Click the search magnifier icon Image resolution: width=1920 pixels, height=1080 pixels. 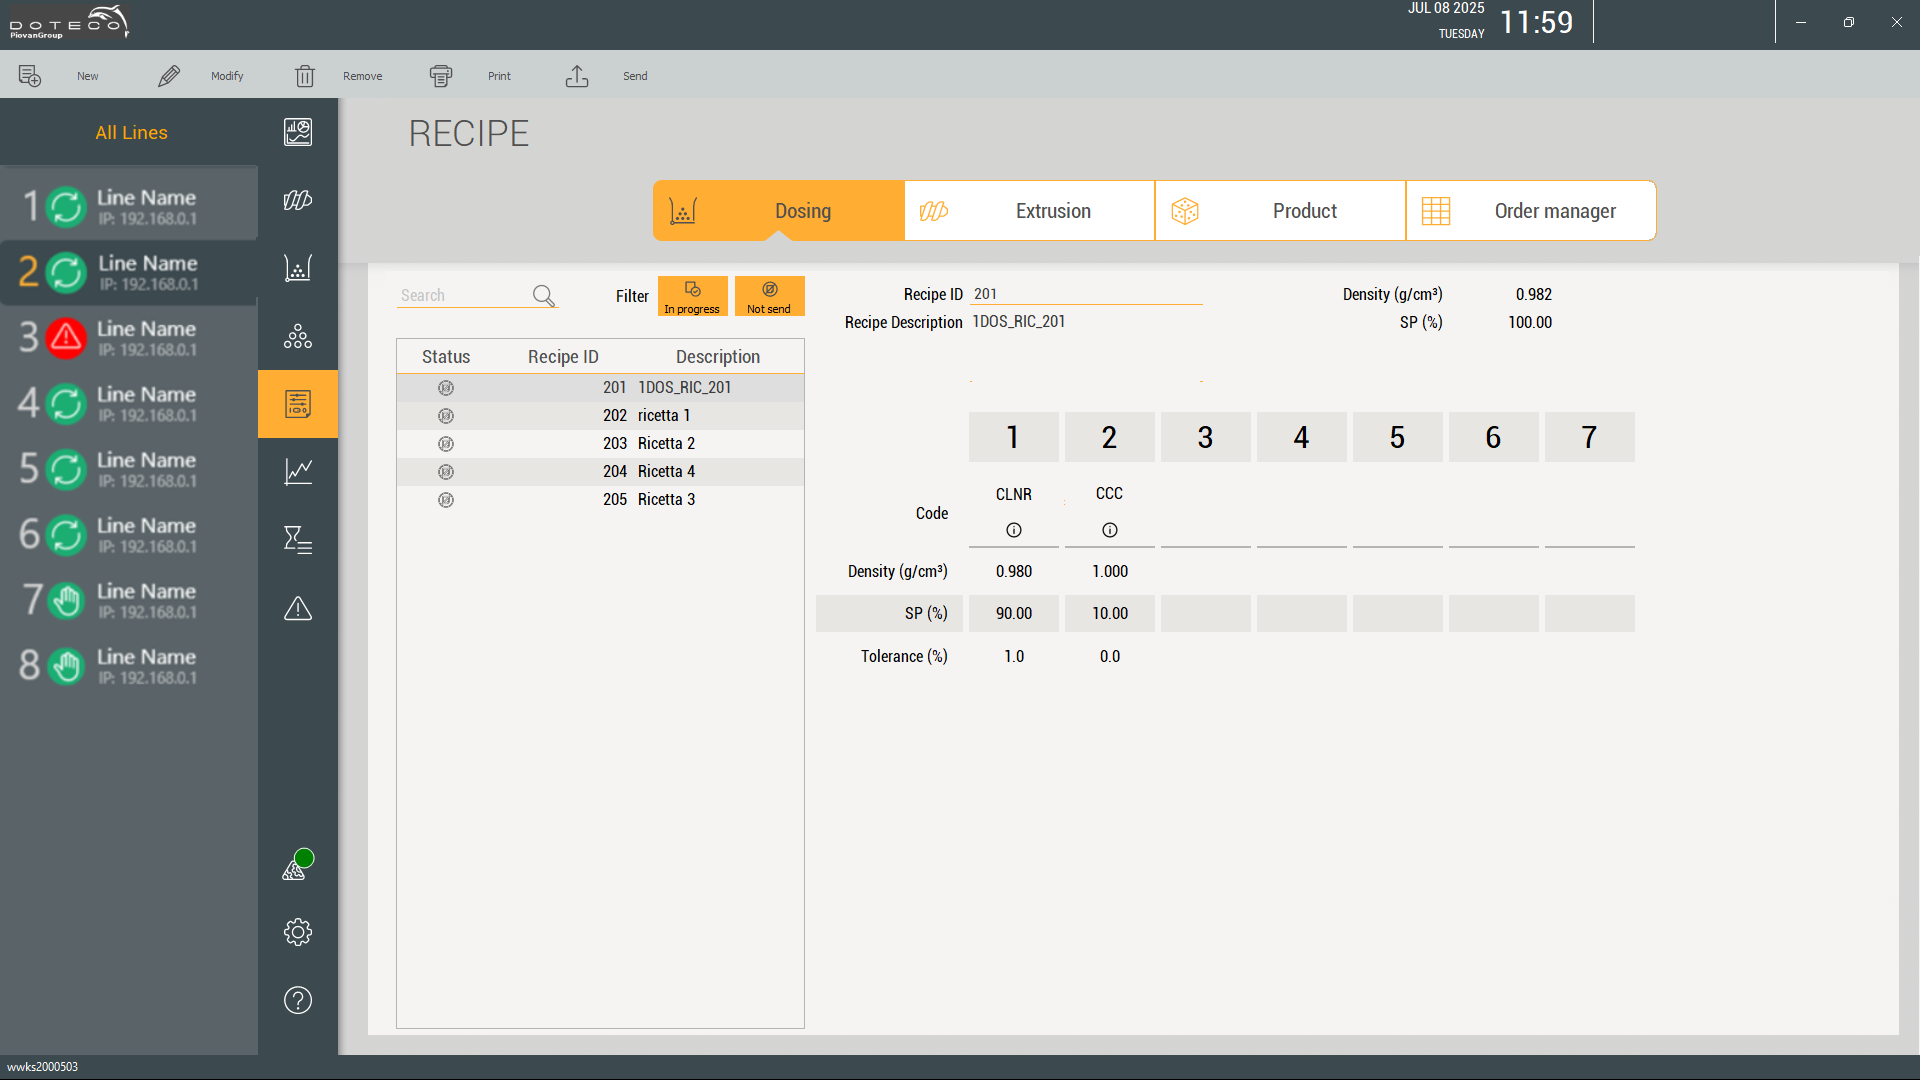point(544,295)
